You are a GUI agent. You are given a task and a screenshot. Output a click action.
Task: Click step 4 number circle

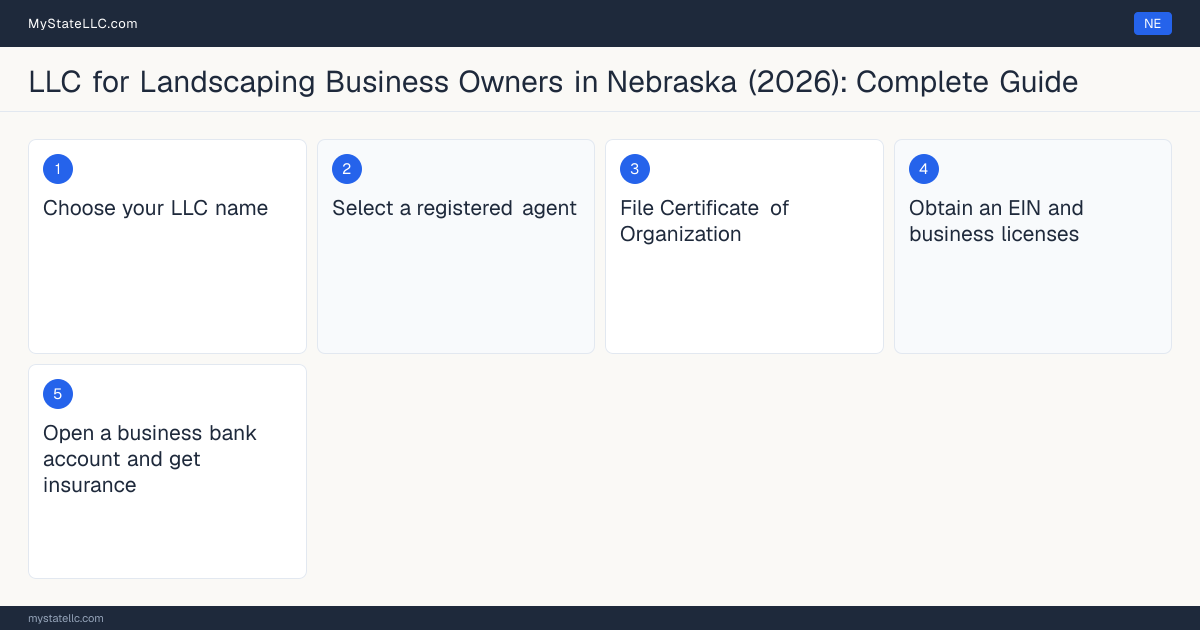coord(924,169)
